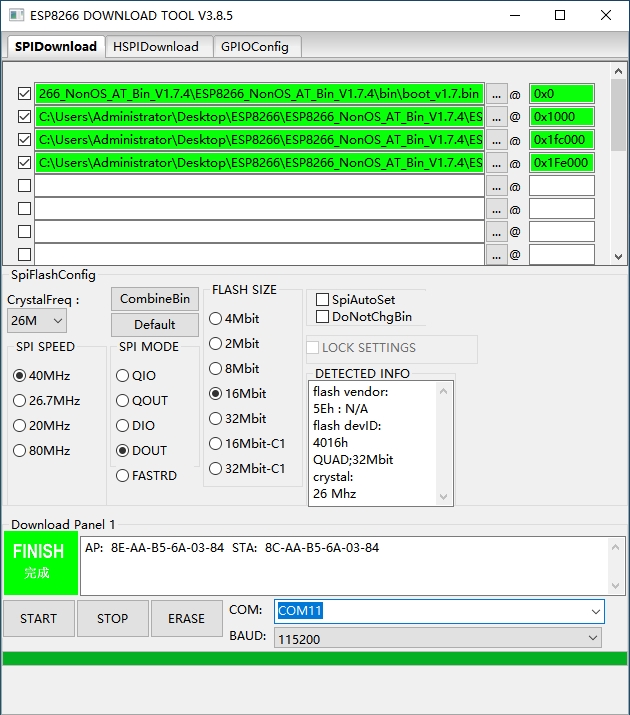
Task: Select 32Mbit-C1 flash size
Action: (x=215, y=468)
